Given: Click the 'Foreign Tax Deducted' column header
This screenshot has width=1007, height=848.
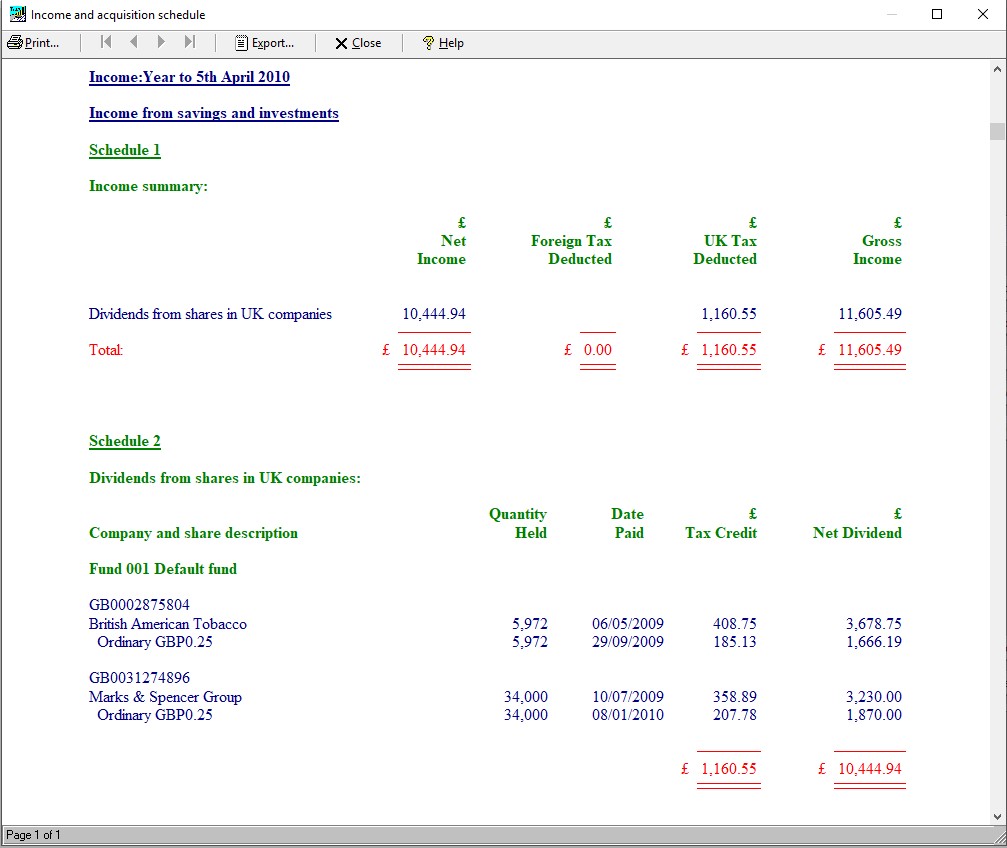Looking at the screenshot, I should 572,250.
